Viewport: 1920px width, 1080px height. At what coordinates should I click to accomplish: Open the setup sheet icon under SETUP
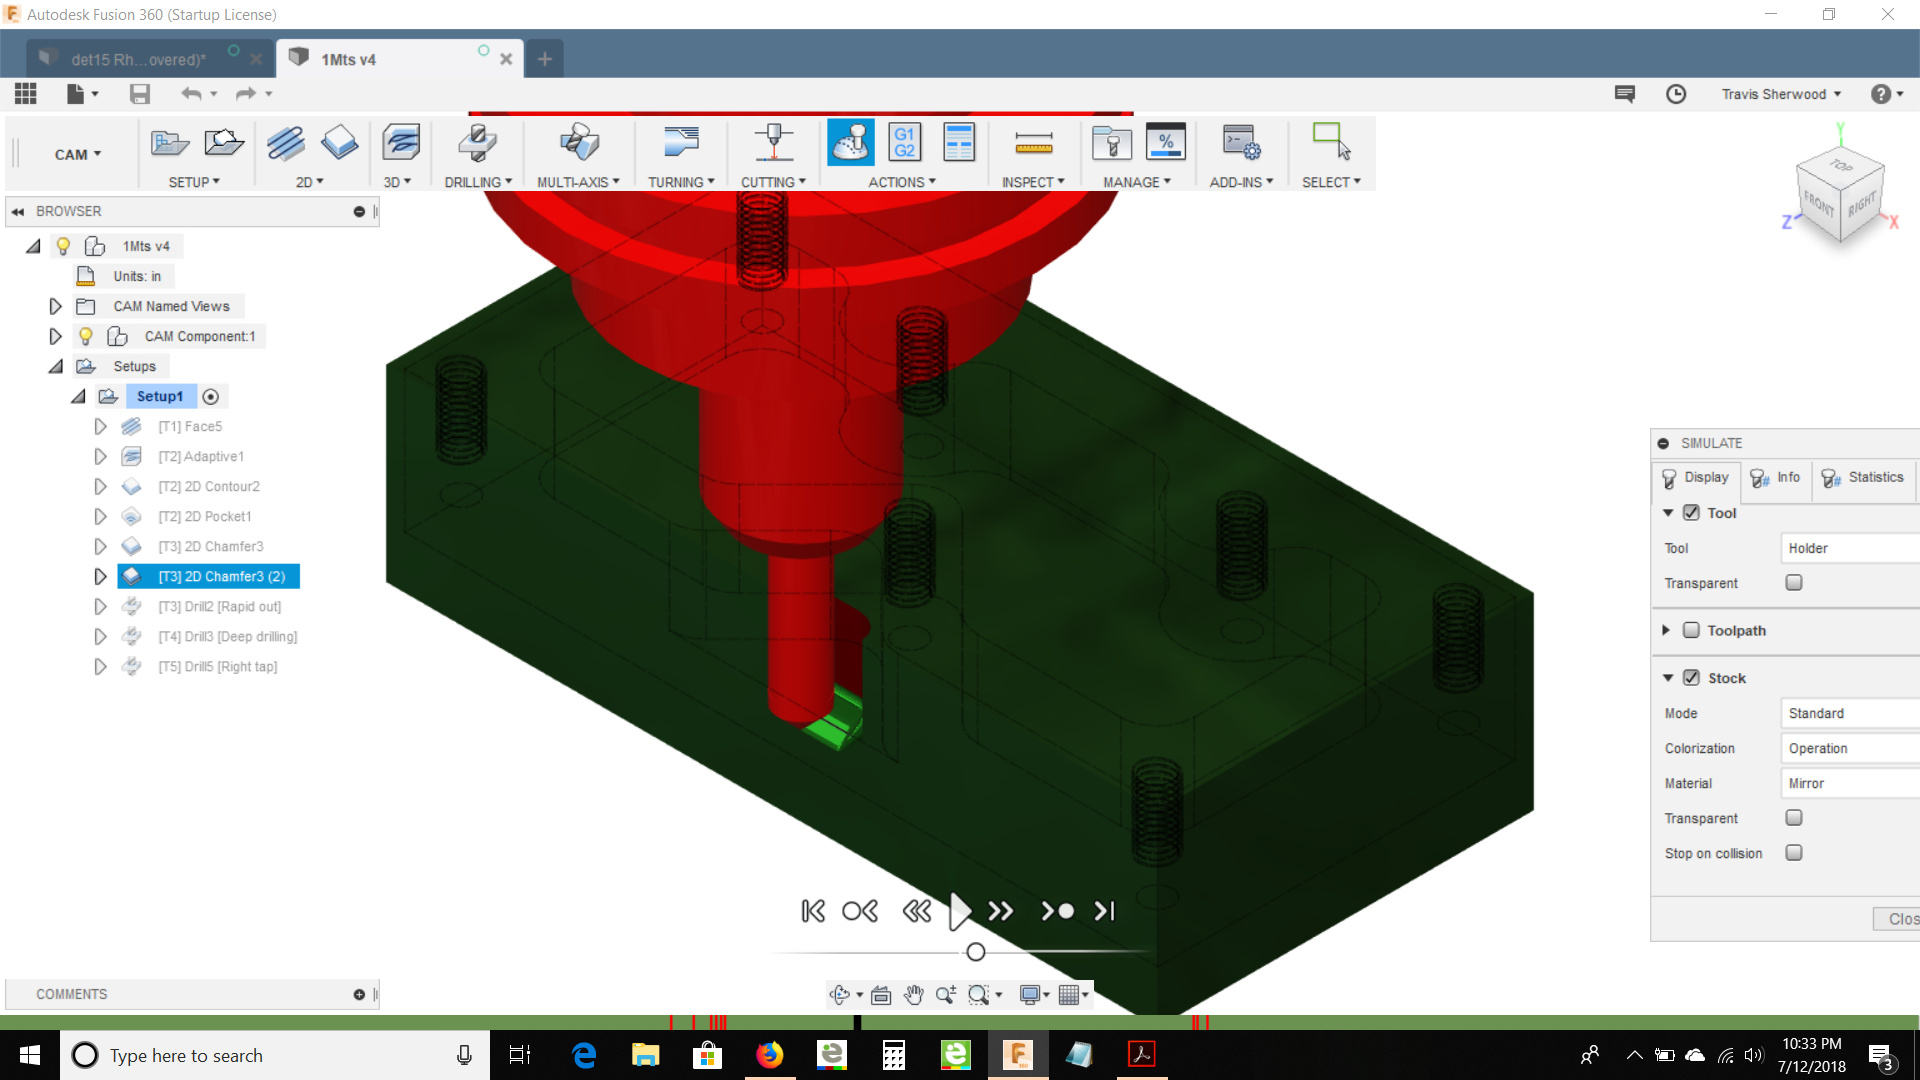coord(224,142)
